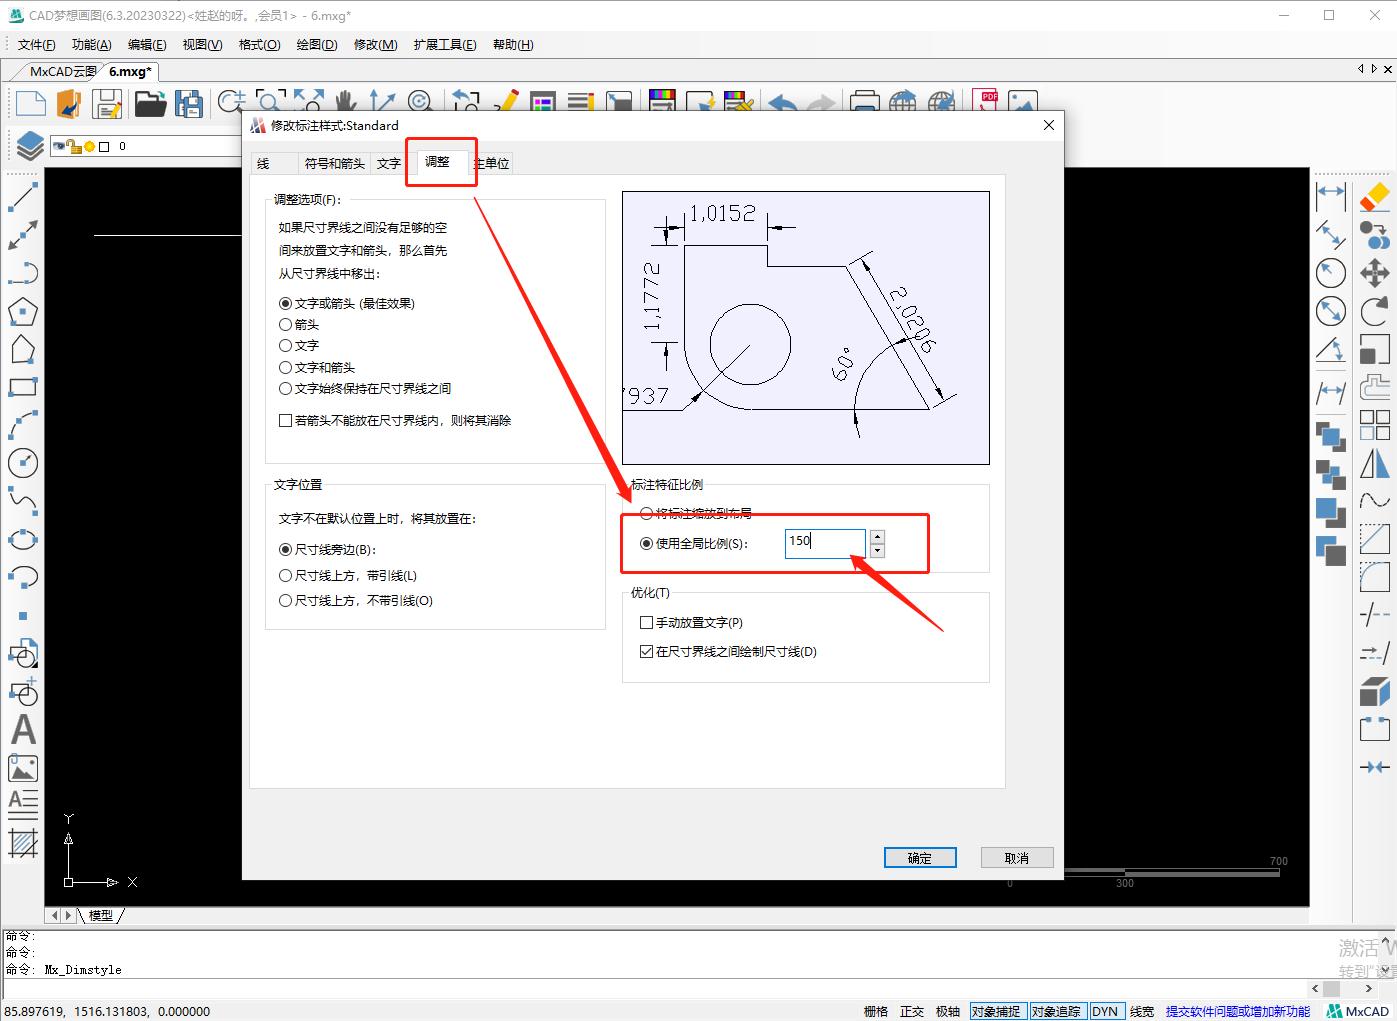The width and height of the screenshot is (1397, 1021).
Task: Open the layer manager icon
Action: [28, 144]
